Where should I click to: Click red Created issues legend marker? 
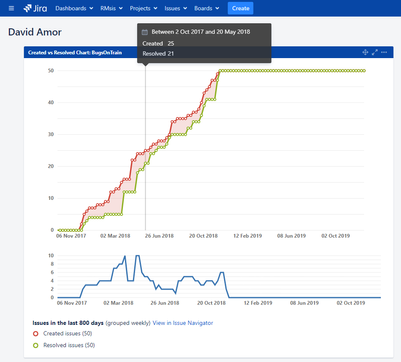coord(36,334)
